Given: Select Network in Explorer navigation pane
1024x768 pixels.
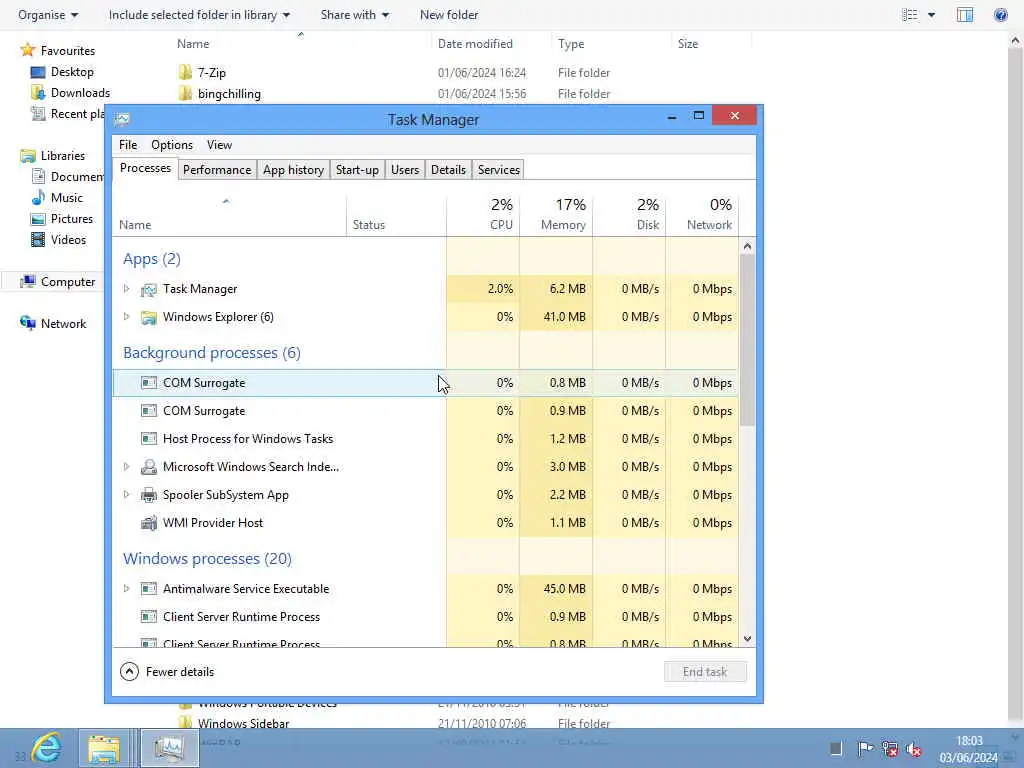Looking at the screenshot, I should (53, 323).
